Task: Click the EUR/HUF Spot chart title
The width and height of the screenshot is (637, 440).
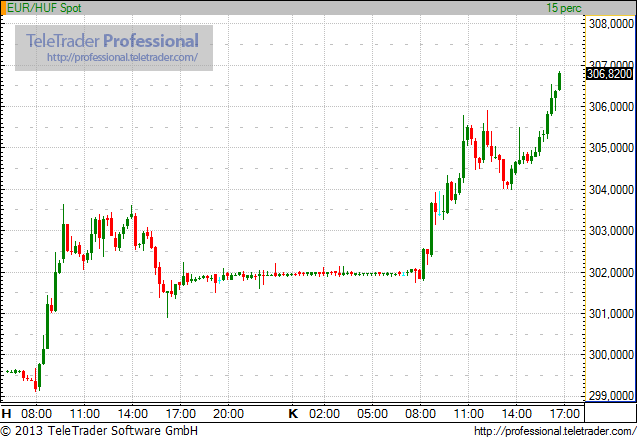Action: pyautogui.click(x=44, y=8)
